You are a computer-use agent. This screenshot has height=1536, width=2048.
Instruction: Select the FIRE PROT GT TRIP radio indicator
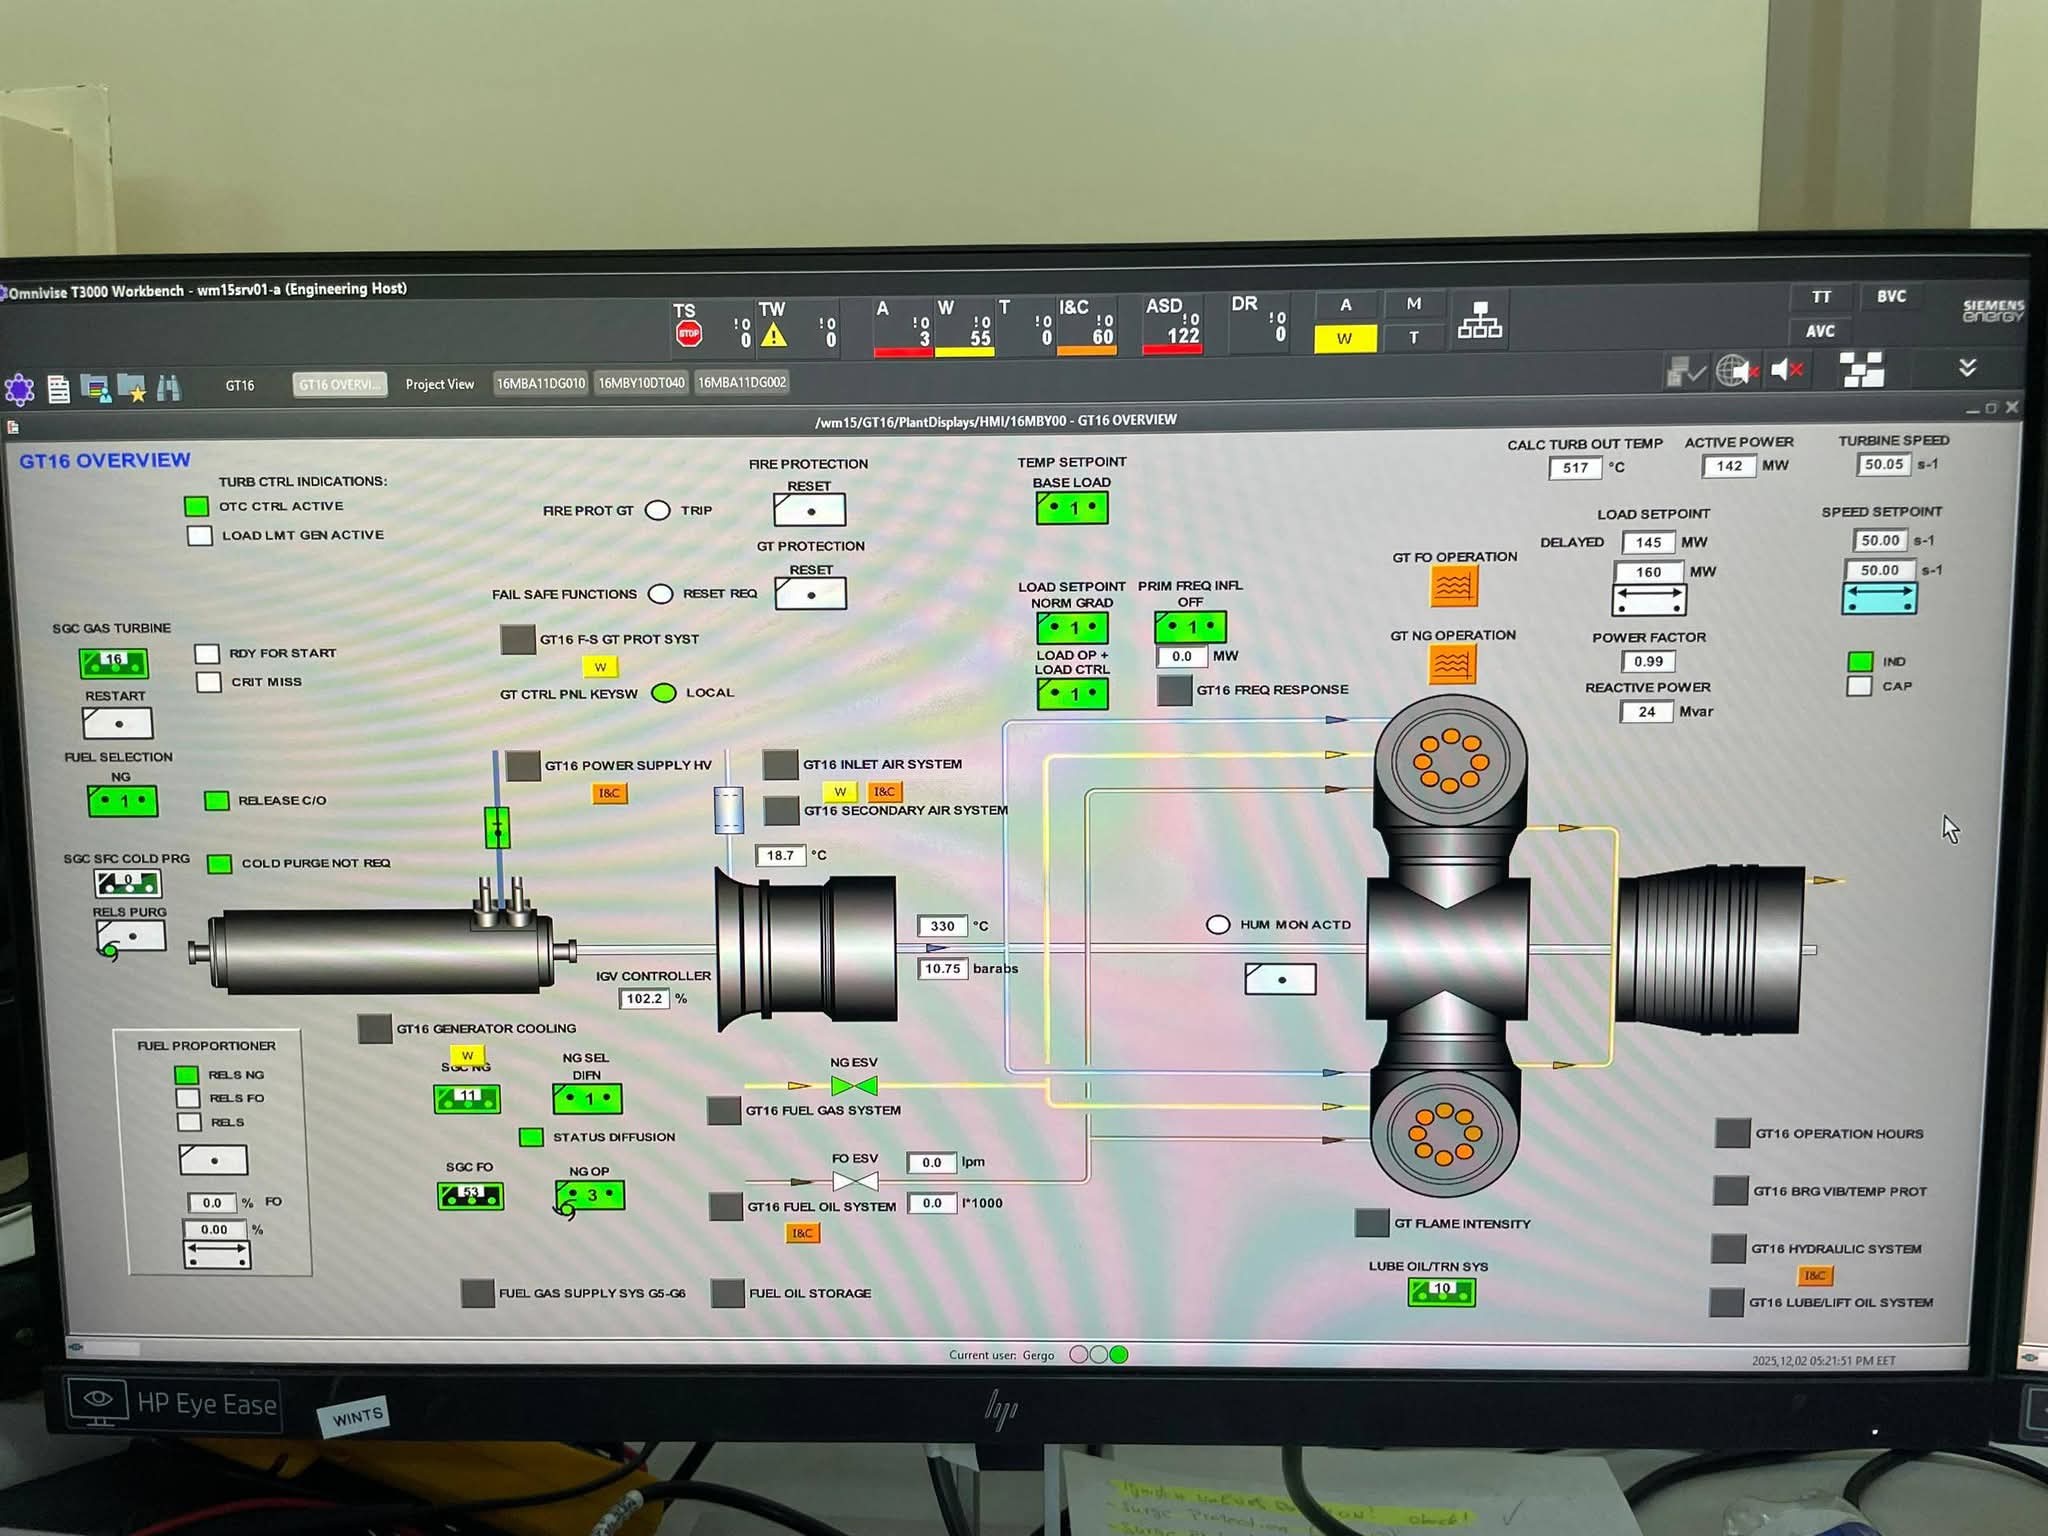[658, 511]
